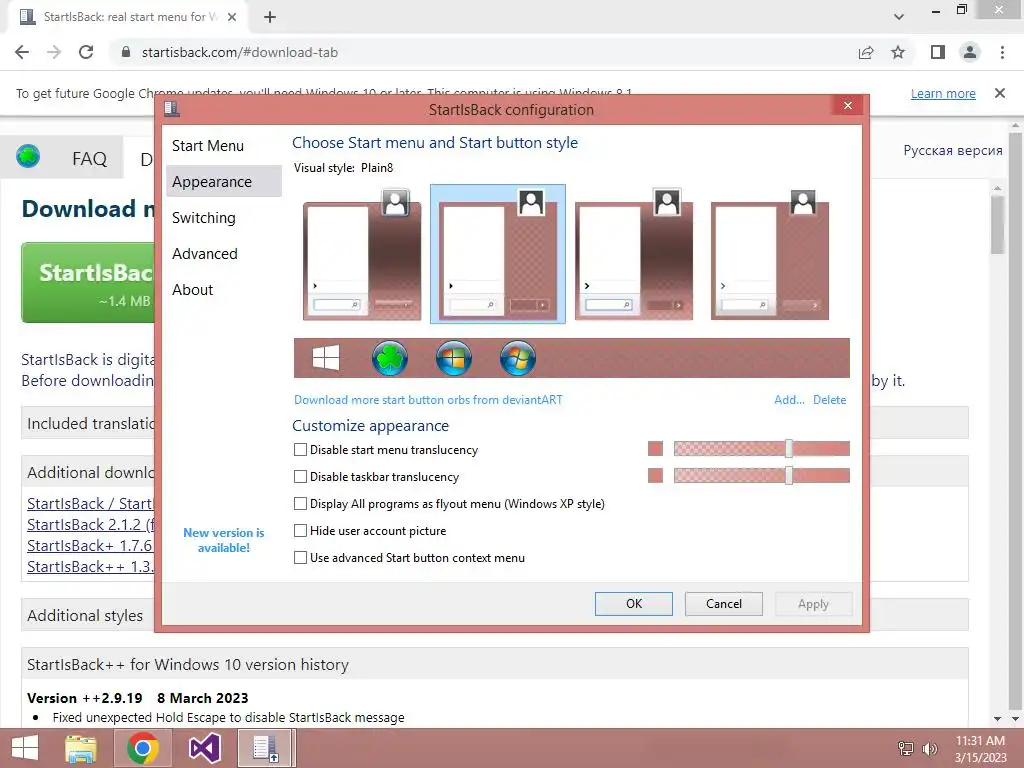Click Chrome forward navigation arrow
1024x768 pixels.
click(x=54, y=52)
